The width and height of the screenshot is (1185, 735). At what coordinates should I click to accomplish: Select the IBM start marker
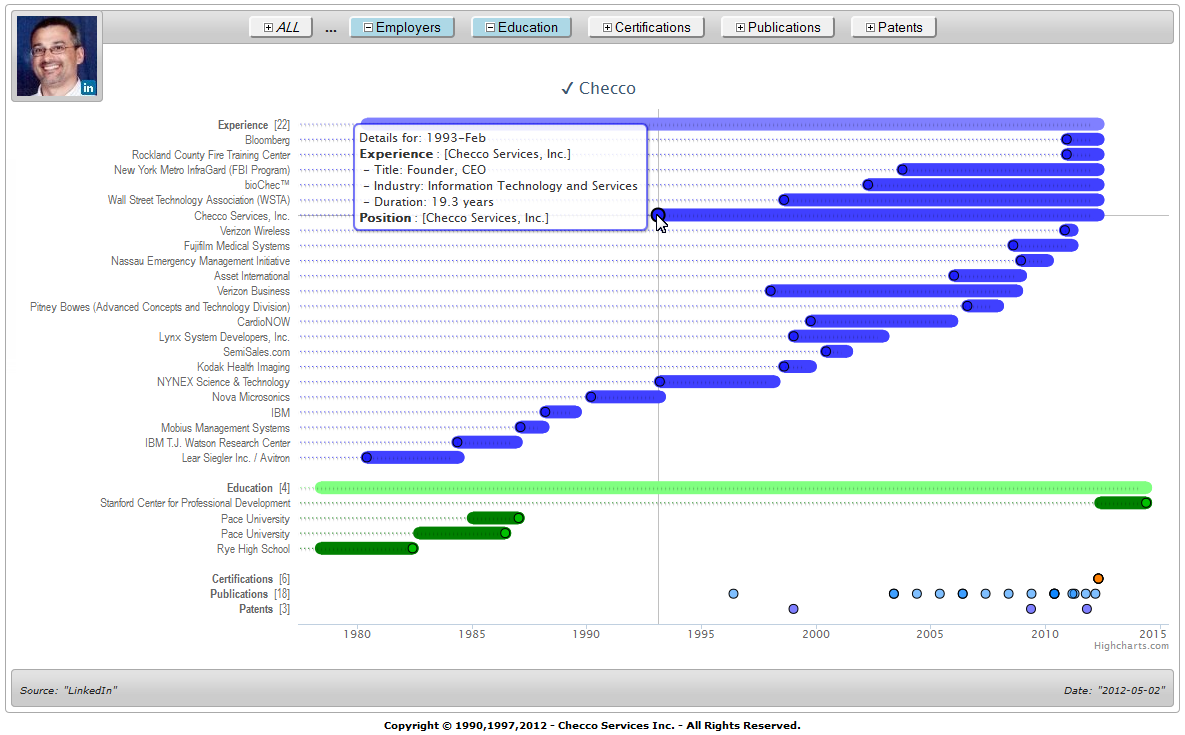pos(545,412)
